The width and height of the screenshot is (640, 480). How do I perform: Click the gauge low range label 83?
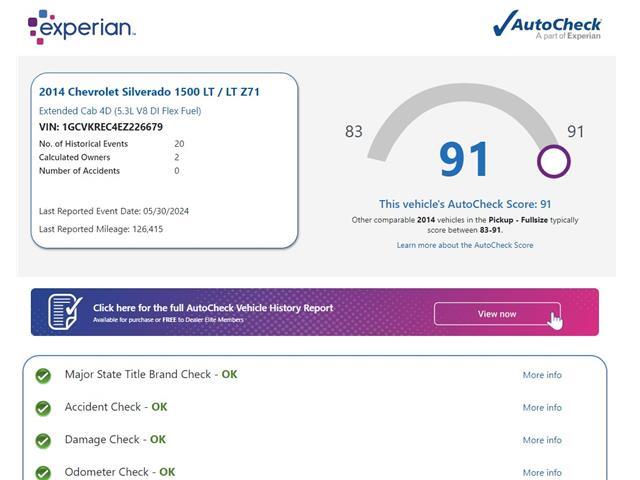tap(353, 131)
